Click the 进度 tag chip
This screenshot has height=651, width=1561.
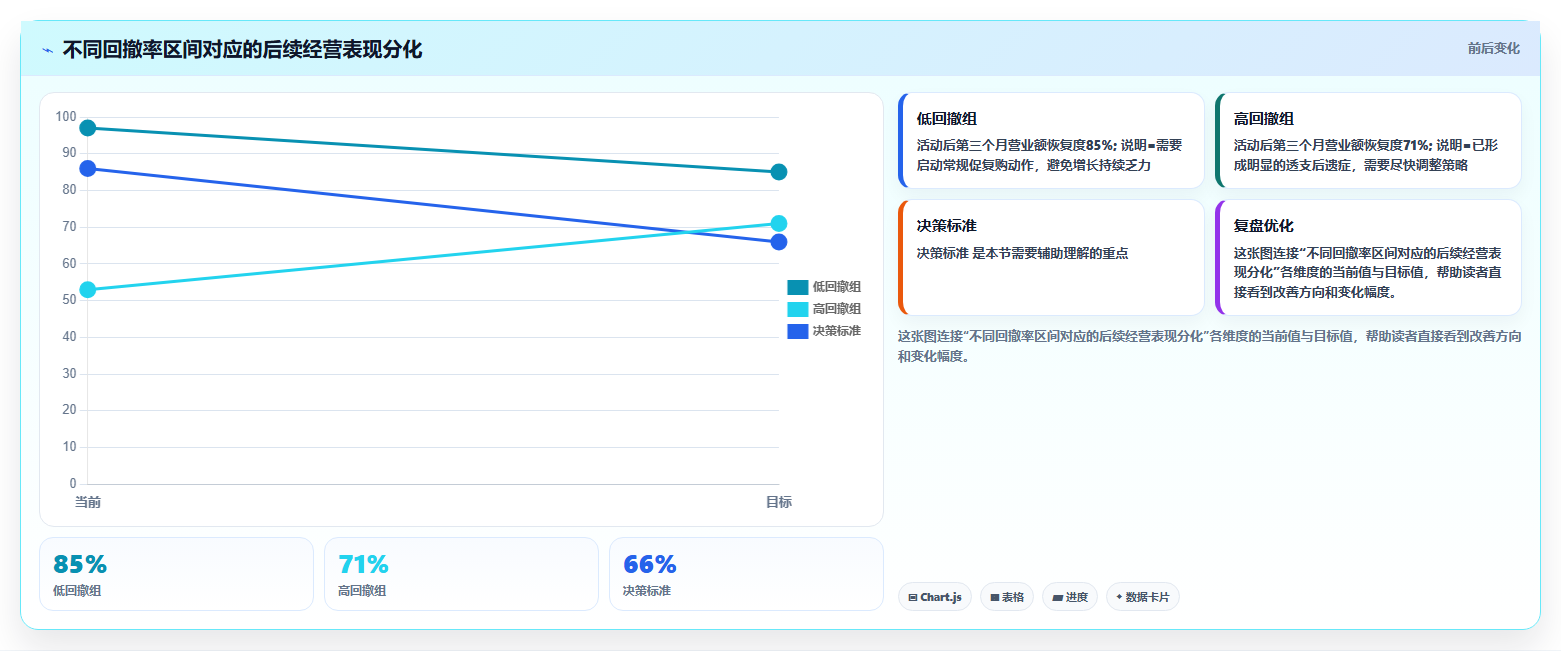coord(1070,597)
